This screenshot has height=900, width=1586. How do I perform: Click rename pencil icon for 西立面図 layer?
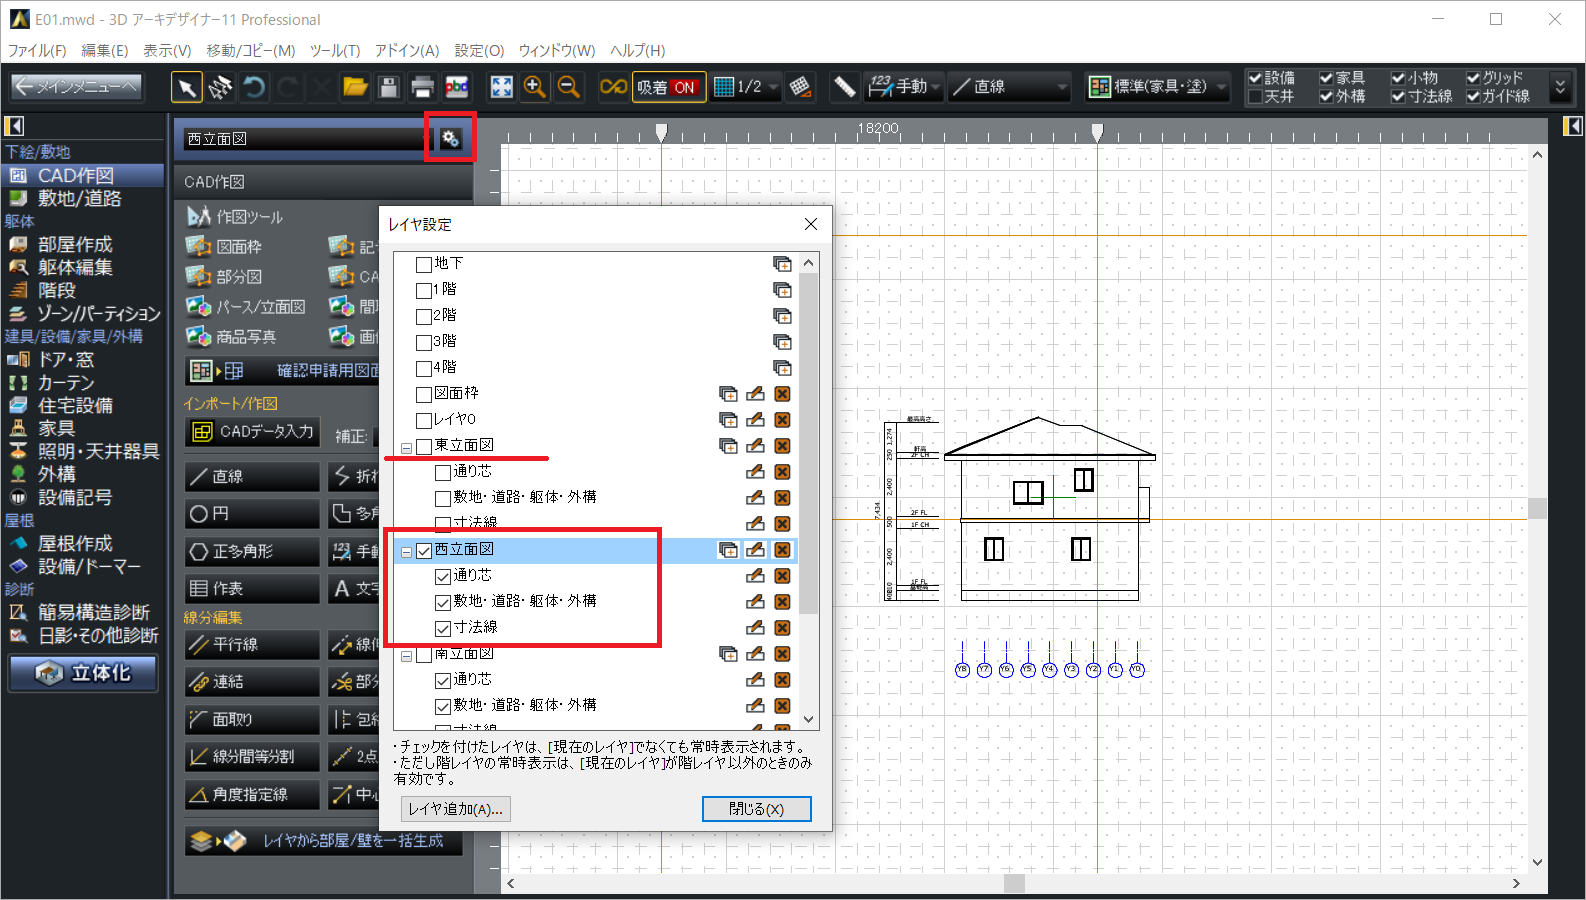755,550
